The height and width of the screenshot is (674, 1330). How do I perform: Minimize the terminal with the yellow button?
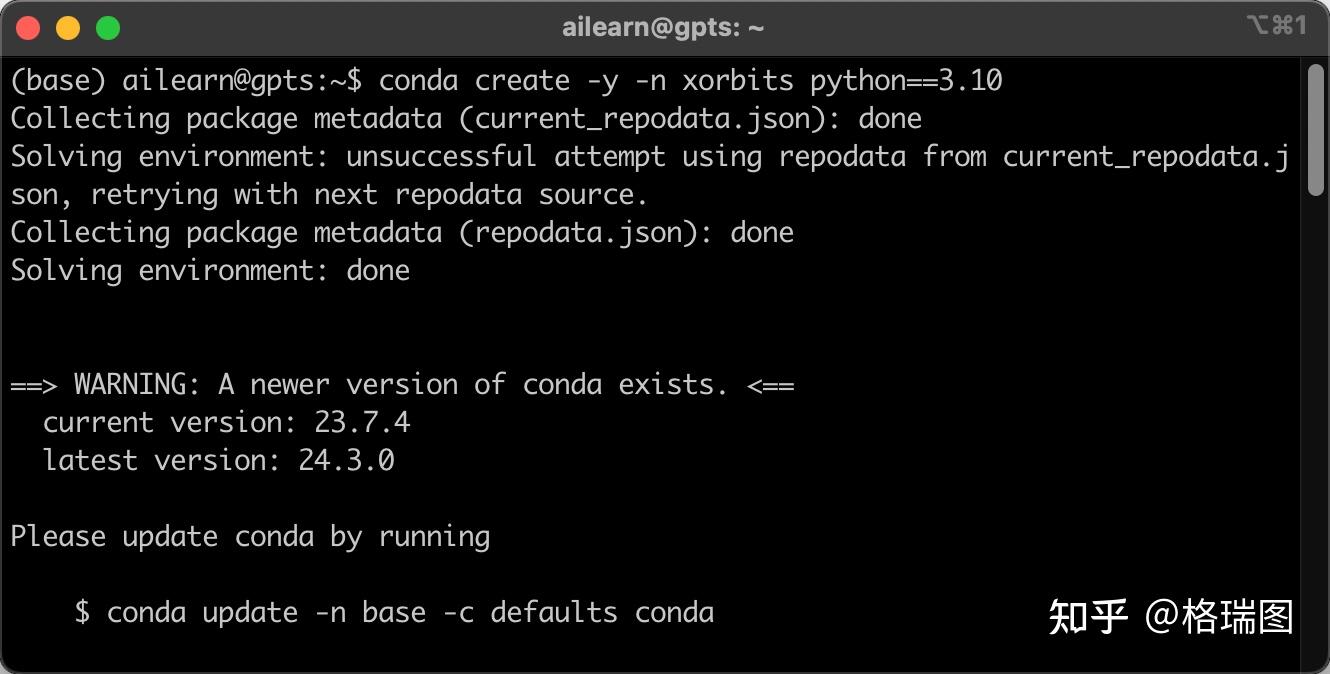(x=68, y=28)
